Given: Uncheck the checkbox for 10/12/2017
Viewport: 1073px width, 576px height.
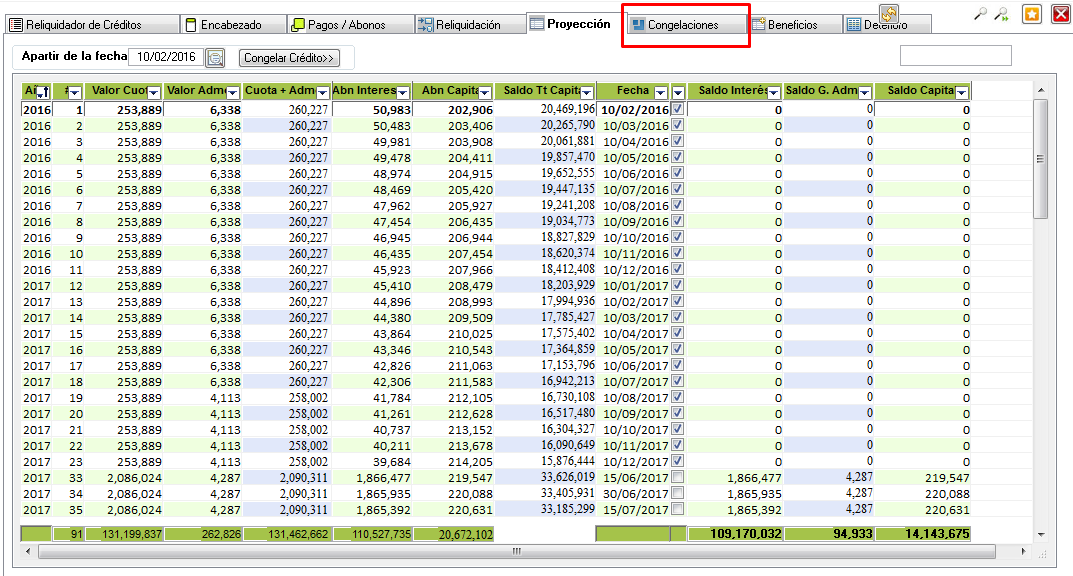Looking at the screenshot, I should click(677, 461).
